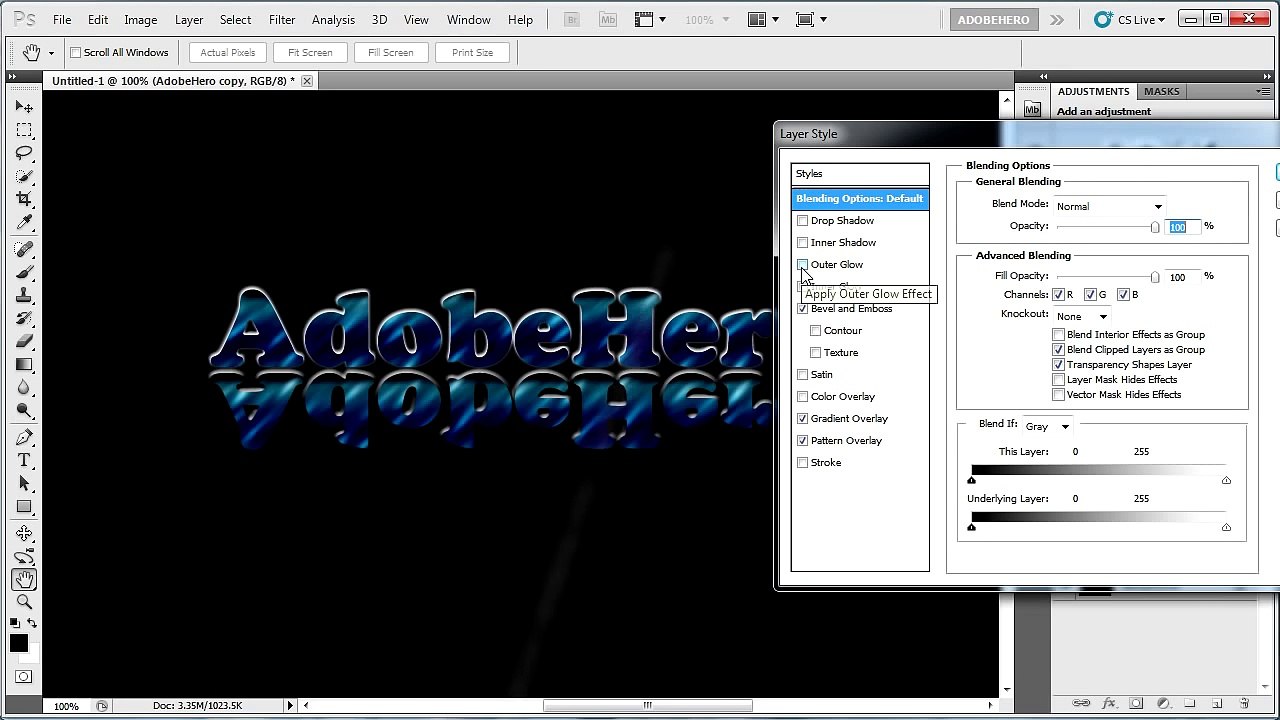1280x720 pixels.
Task: Select the Path Selection tool
Action: pyautogui.click(x=24, y=484)
